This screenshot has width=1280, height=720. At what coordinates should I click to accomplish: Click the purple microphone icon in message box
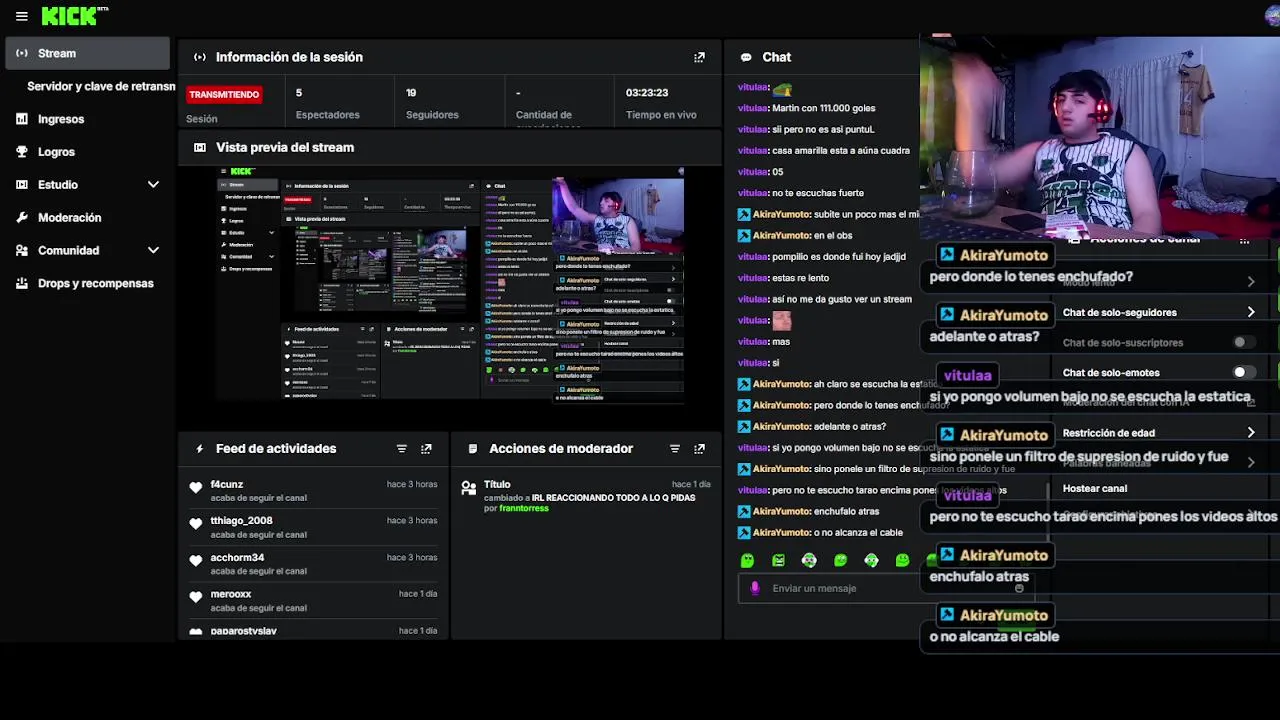point(755,588)
